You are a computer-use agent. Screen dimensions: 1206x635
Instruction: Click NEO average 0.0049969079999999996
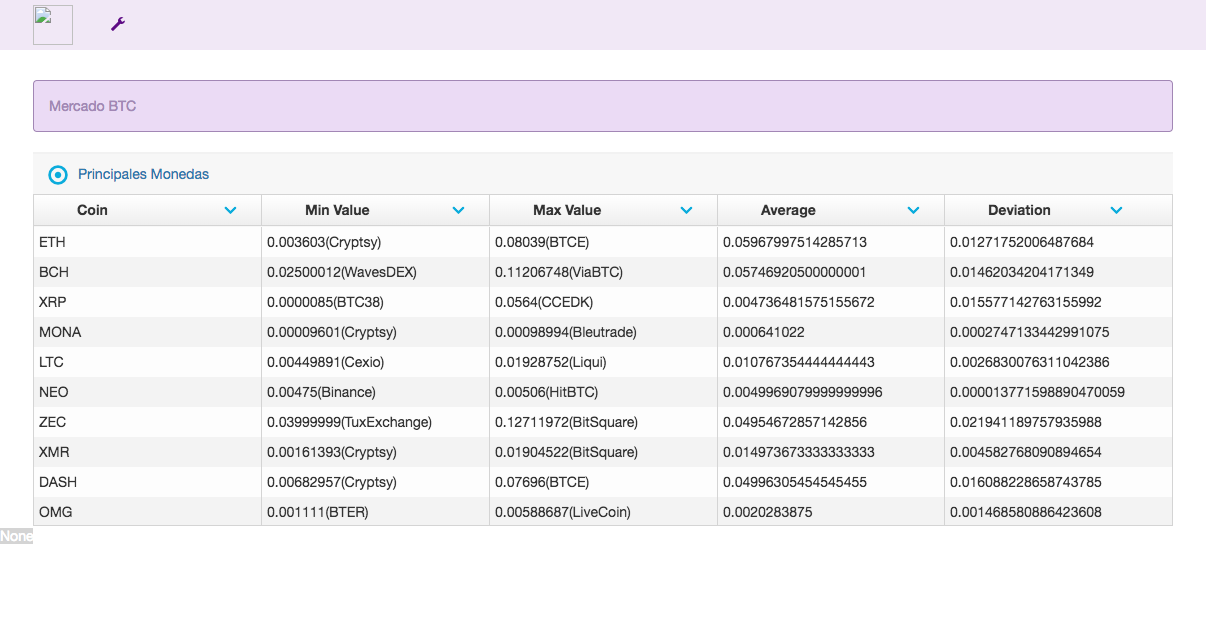[x=803, y=392]
